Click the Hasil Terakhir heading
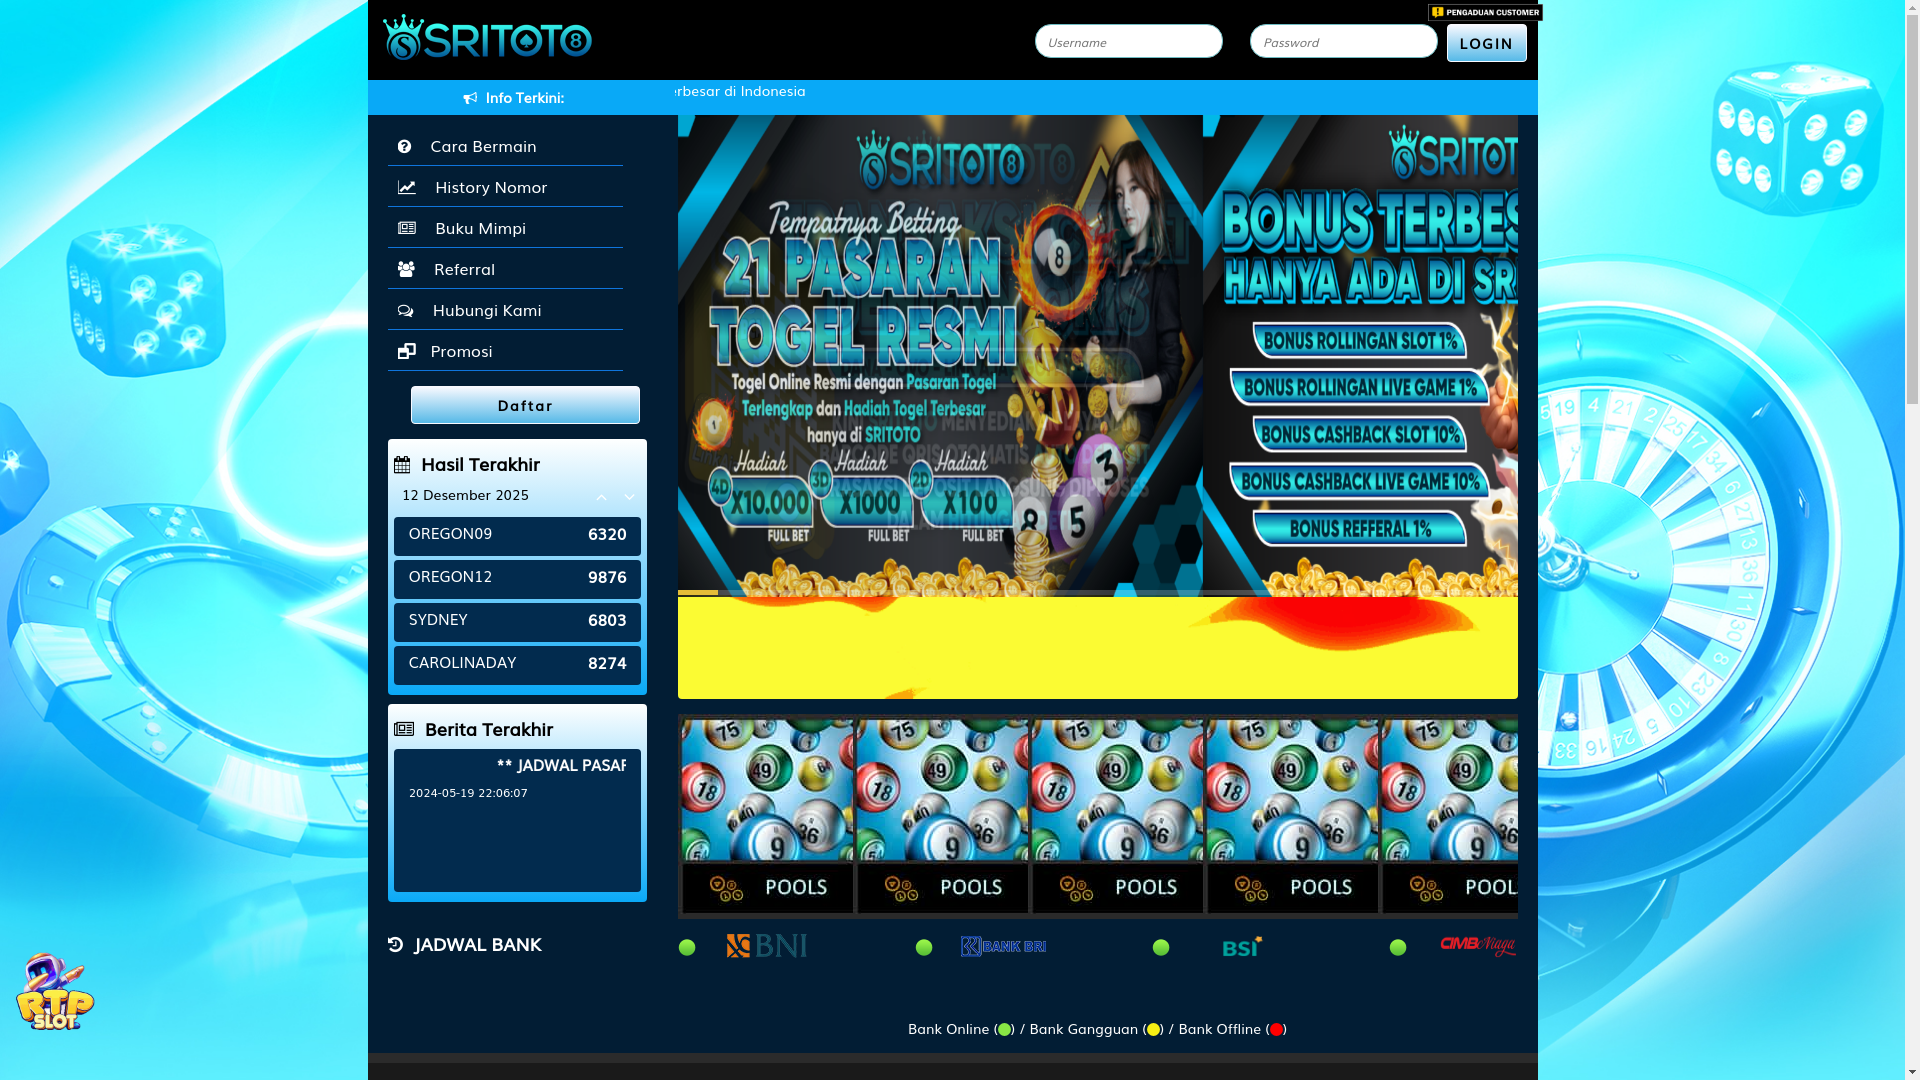Viewport: 1920px width, 1080px height. pos(480,465)
